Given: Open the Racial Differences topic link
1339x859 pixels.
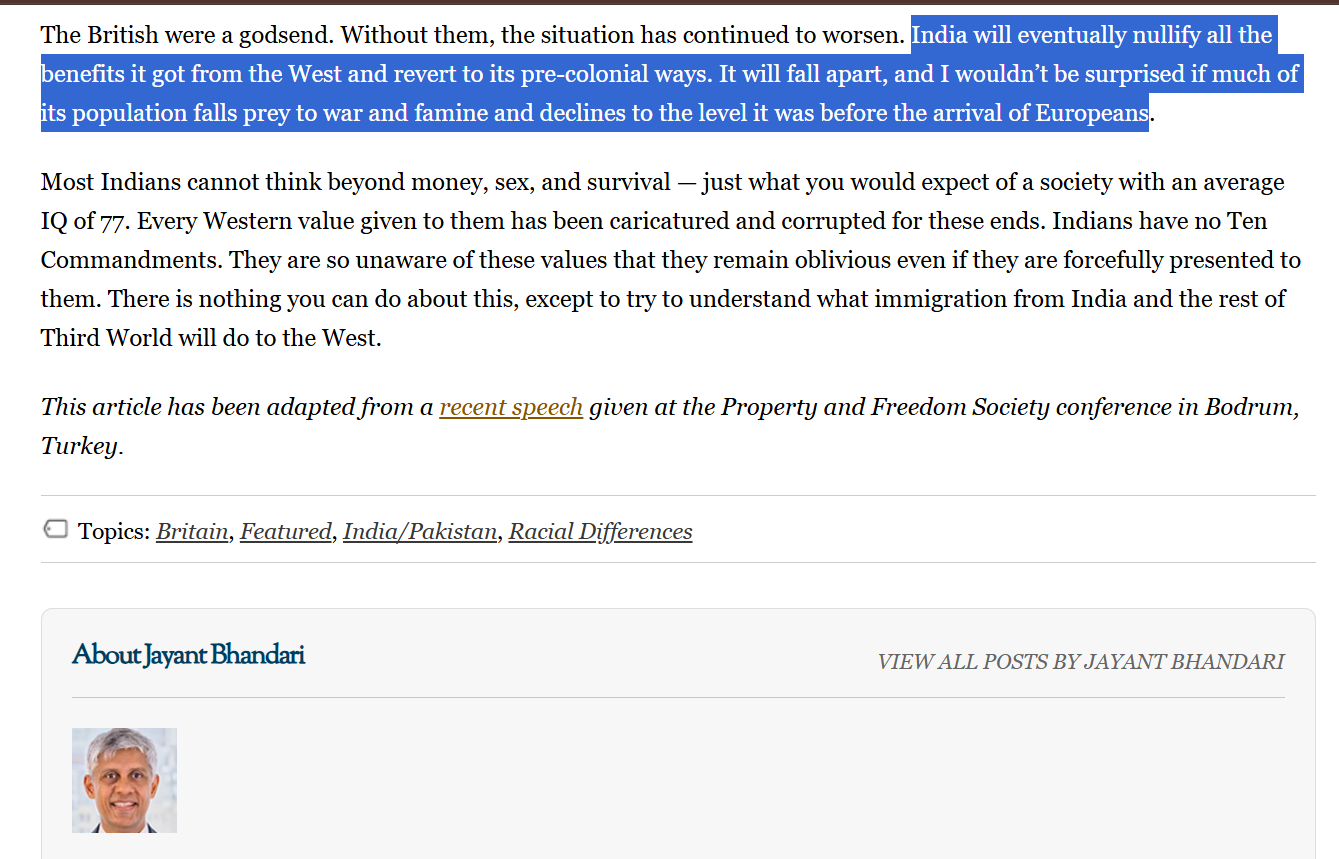Looking at the screenshot, I should pos(600,531).
